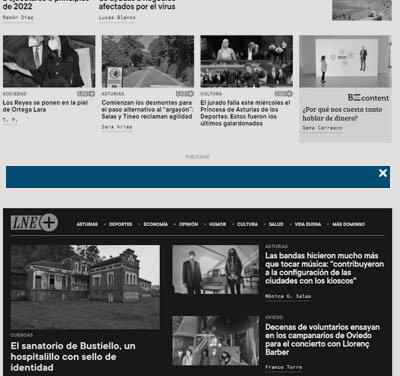Screen dimensions: 400x376
Task: Open the presentation screen photo
Action: point(345,61)
